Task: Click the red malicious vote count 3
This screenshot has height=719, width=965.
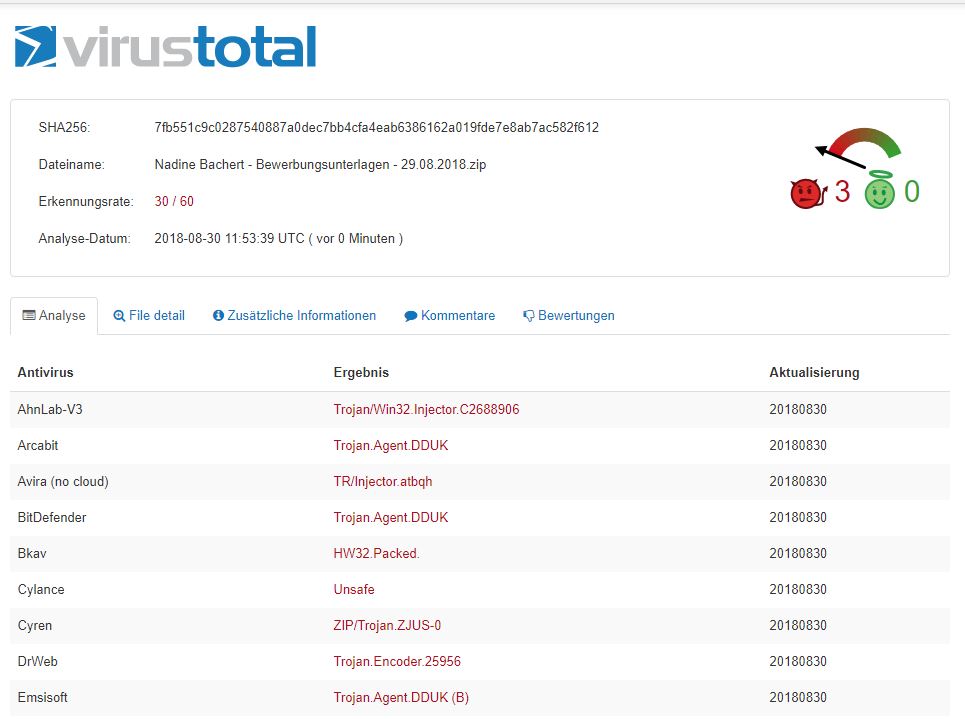Action: 842,191
